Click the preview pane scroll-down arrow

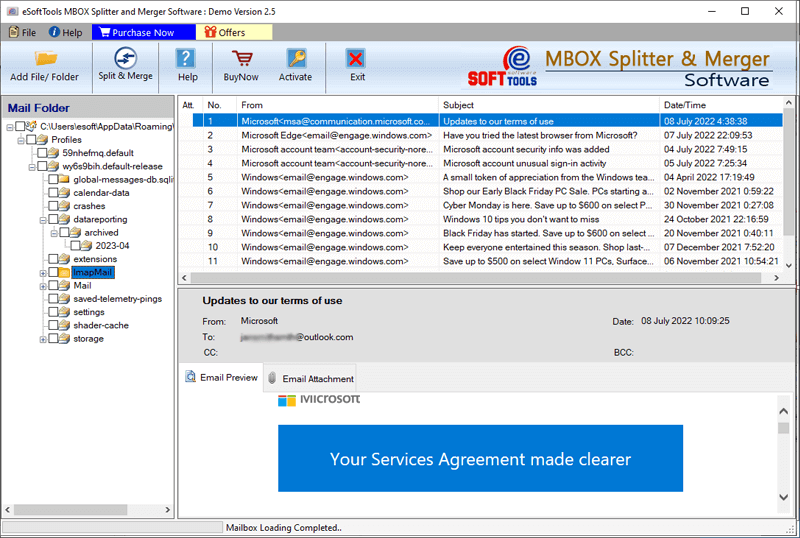[784, 497]
